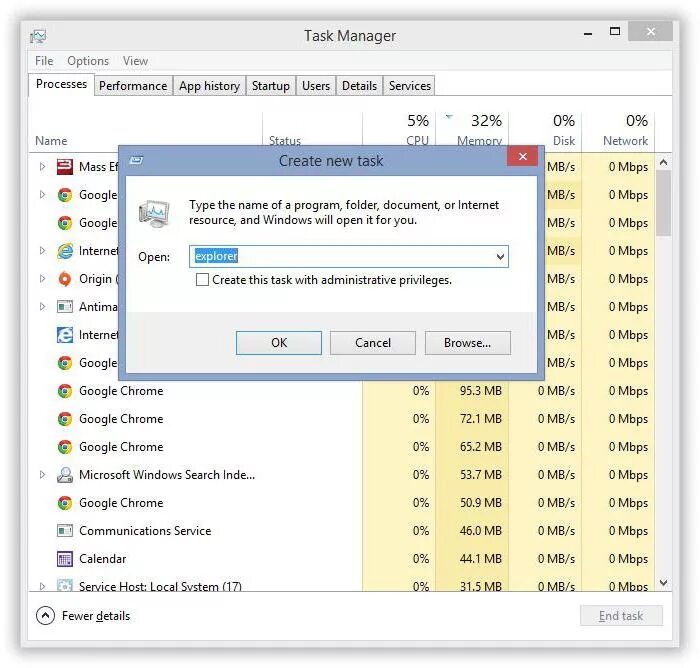This screenshot has width=700, height=668.
Task: Click the Calendar app icon
Action: [x=65, y=559]
